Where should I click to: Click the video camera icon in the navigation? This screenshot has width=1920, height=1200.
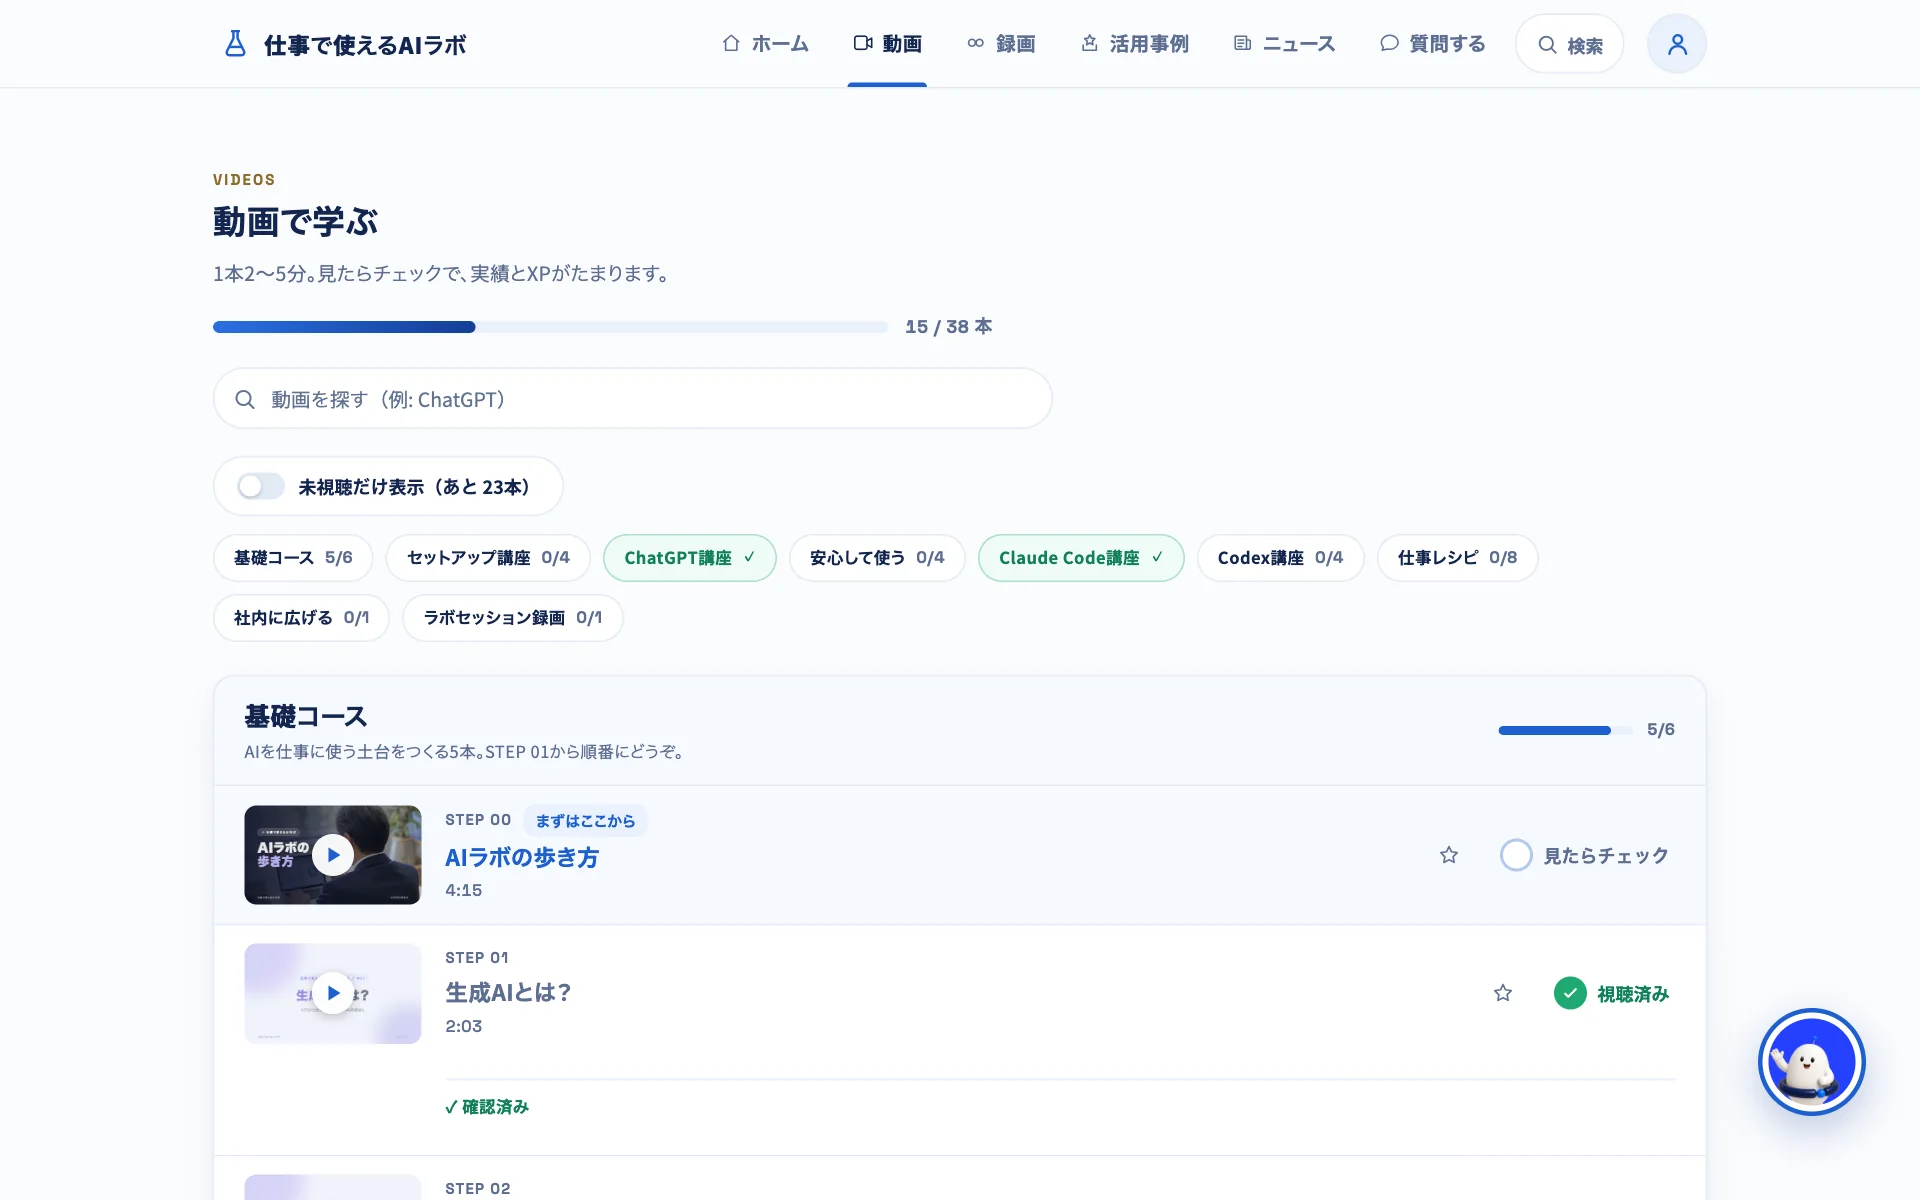click(863, 43)
